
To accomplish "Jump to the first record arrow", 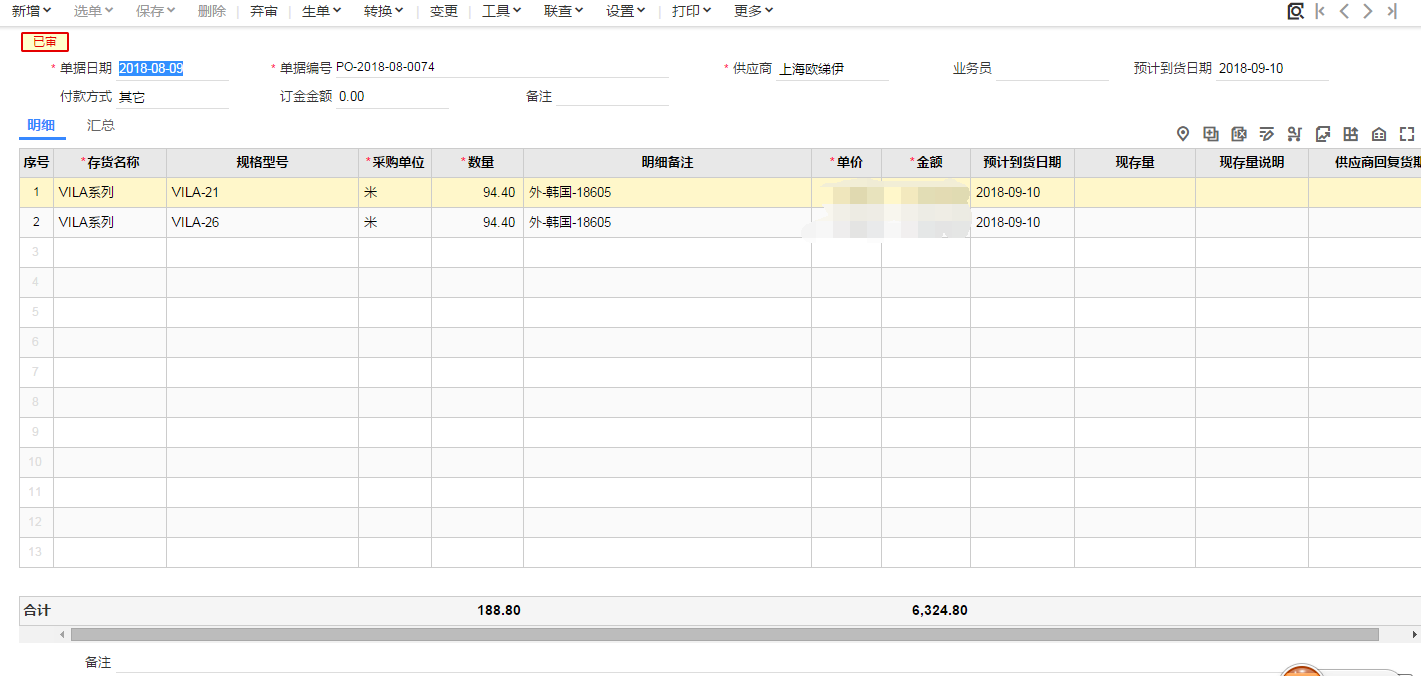I will 1321,11.
